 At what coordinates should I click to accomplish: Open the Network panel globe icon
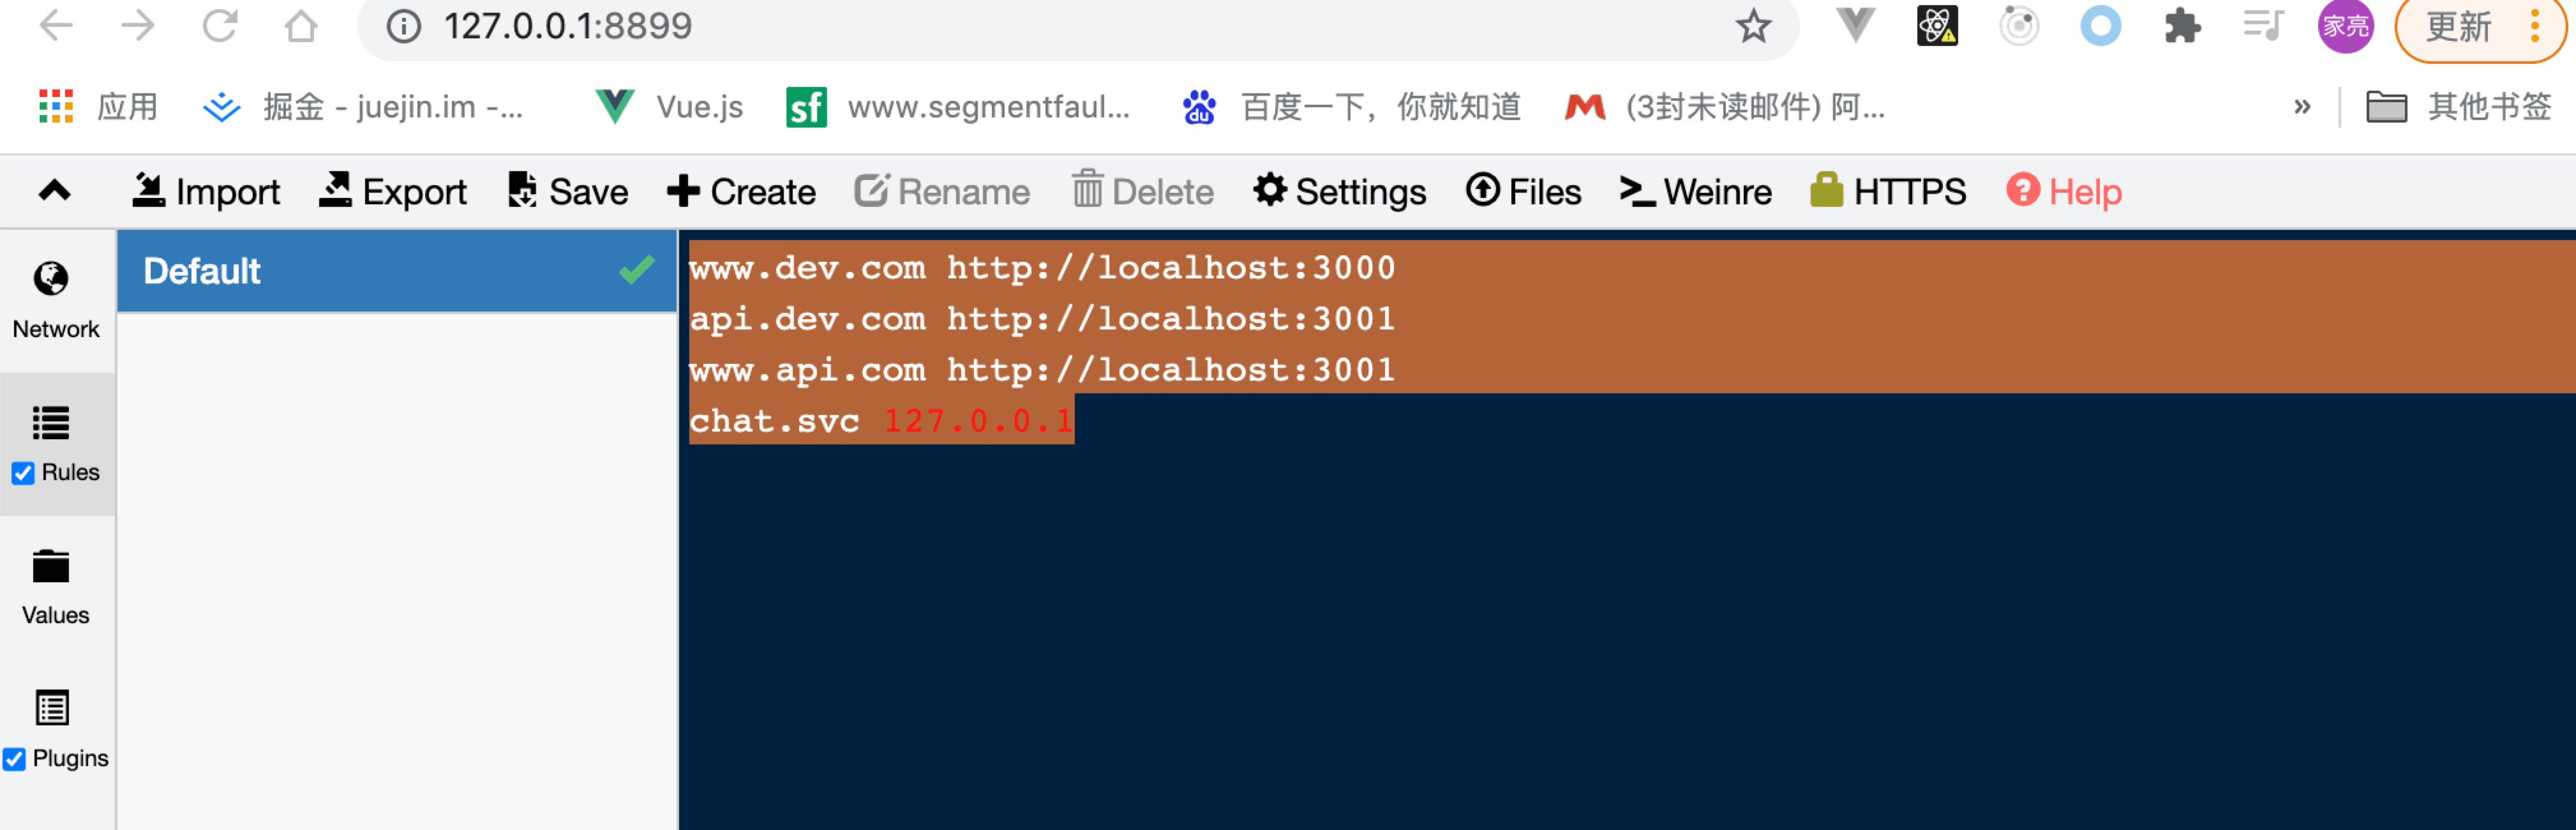51,279
